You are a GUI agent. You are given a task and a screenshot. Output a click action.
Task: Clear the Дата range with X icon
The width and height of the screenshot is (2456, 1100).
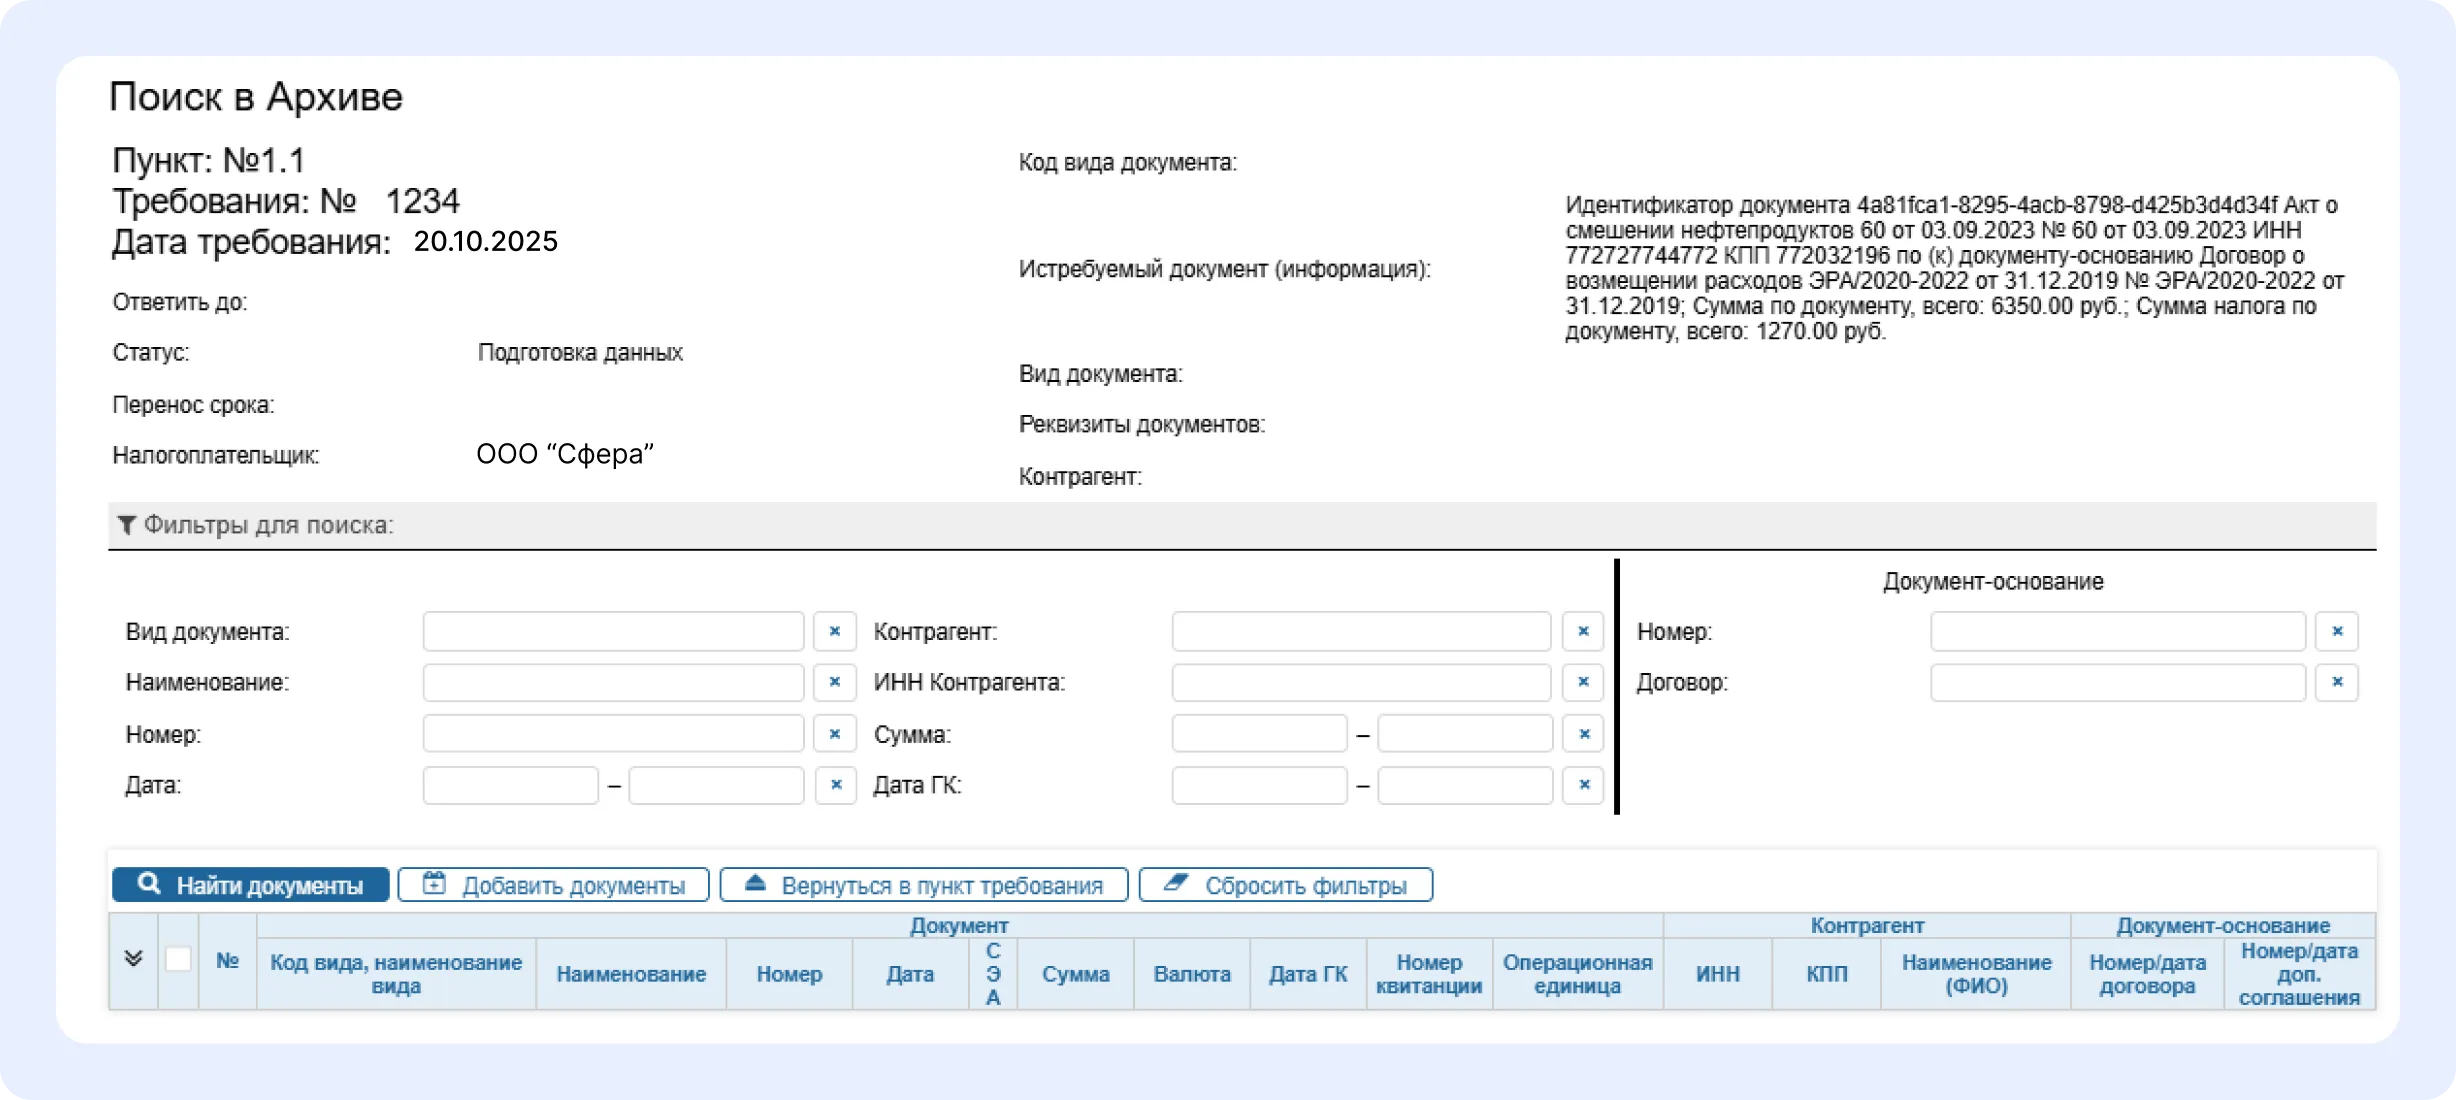point(836,785)
